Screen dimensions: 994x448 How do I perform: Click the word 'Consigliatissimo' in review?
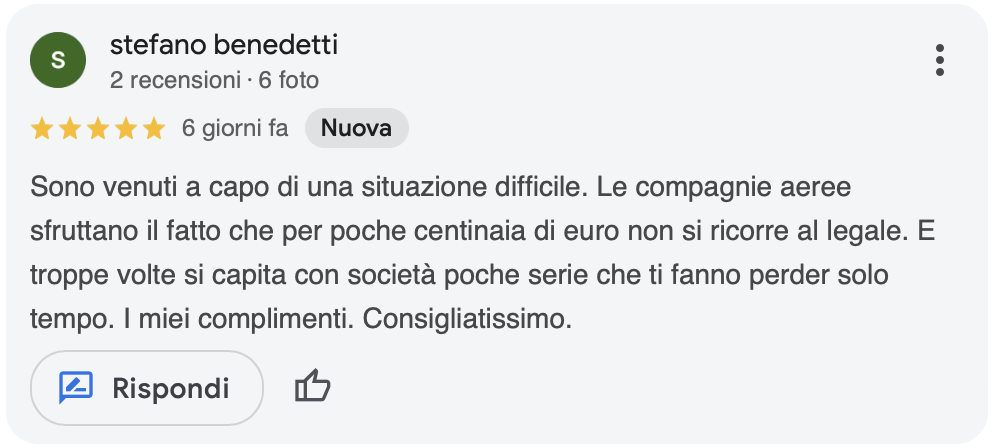(x=467, y=319)
